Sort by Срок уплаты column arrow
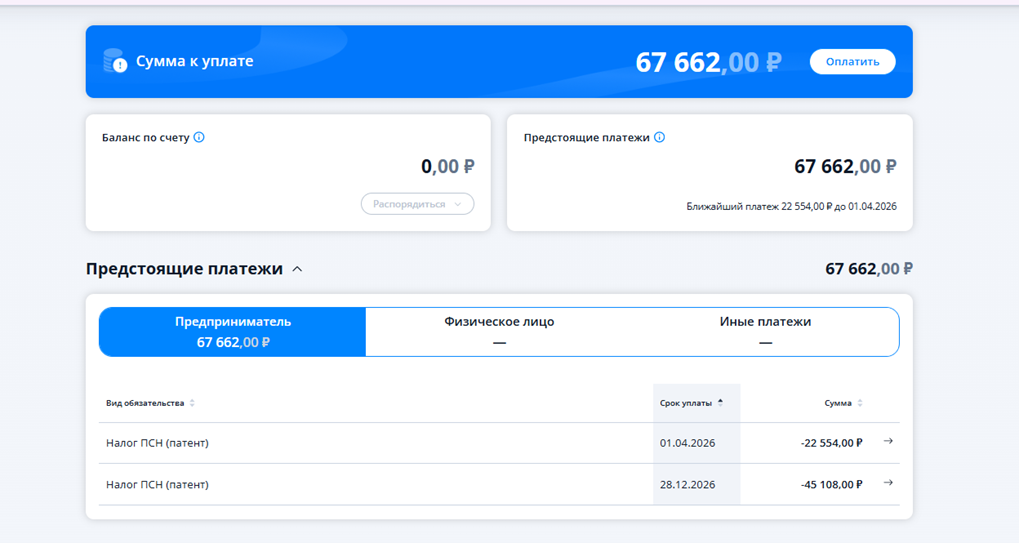 click(x=720, y=403)
